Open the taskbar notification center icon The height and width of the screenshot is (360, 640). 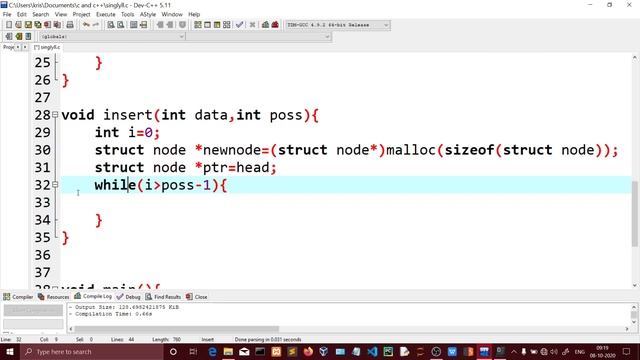pos(627,351)
